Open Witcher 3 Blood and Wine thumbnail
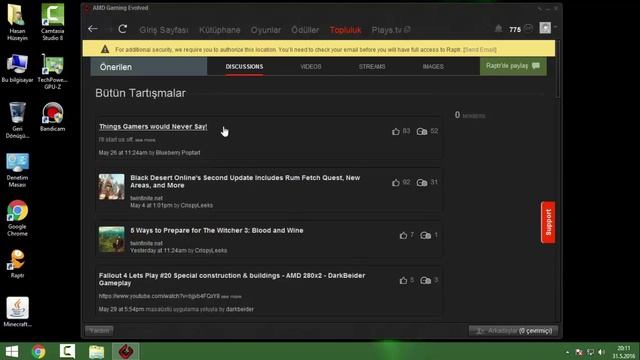 [111, 239]
